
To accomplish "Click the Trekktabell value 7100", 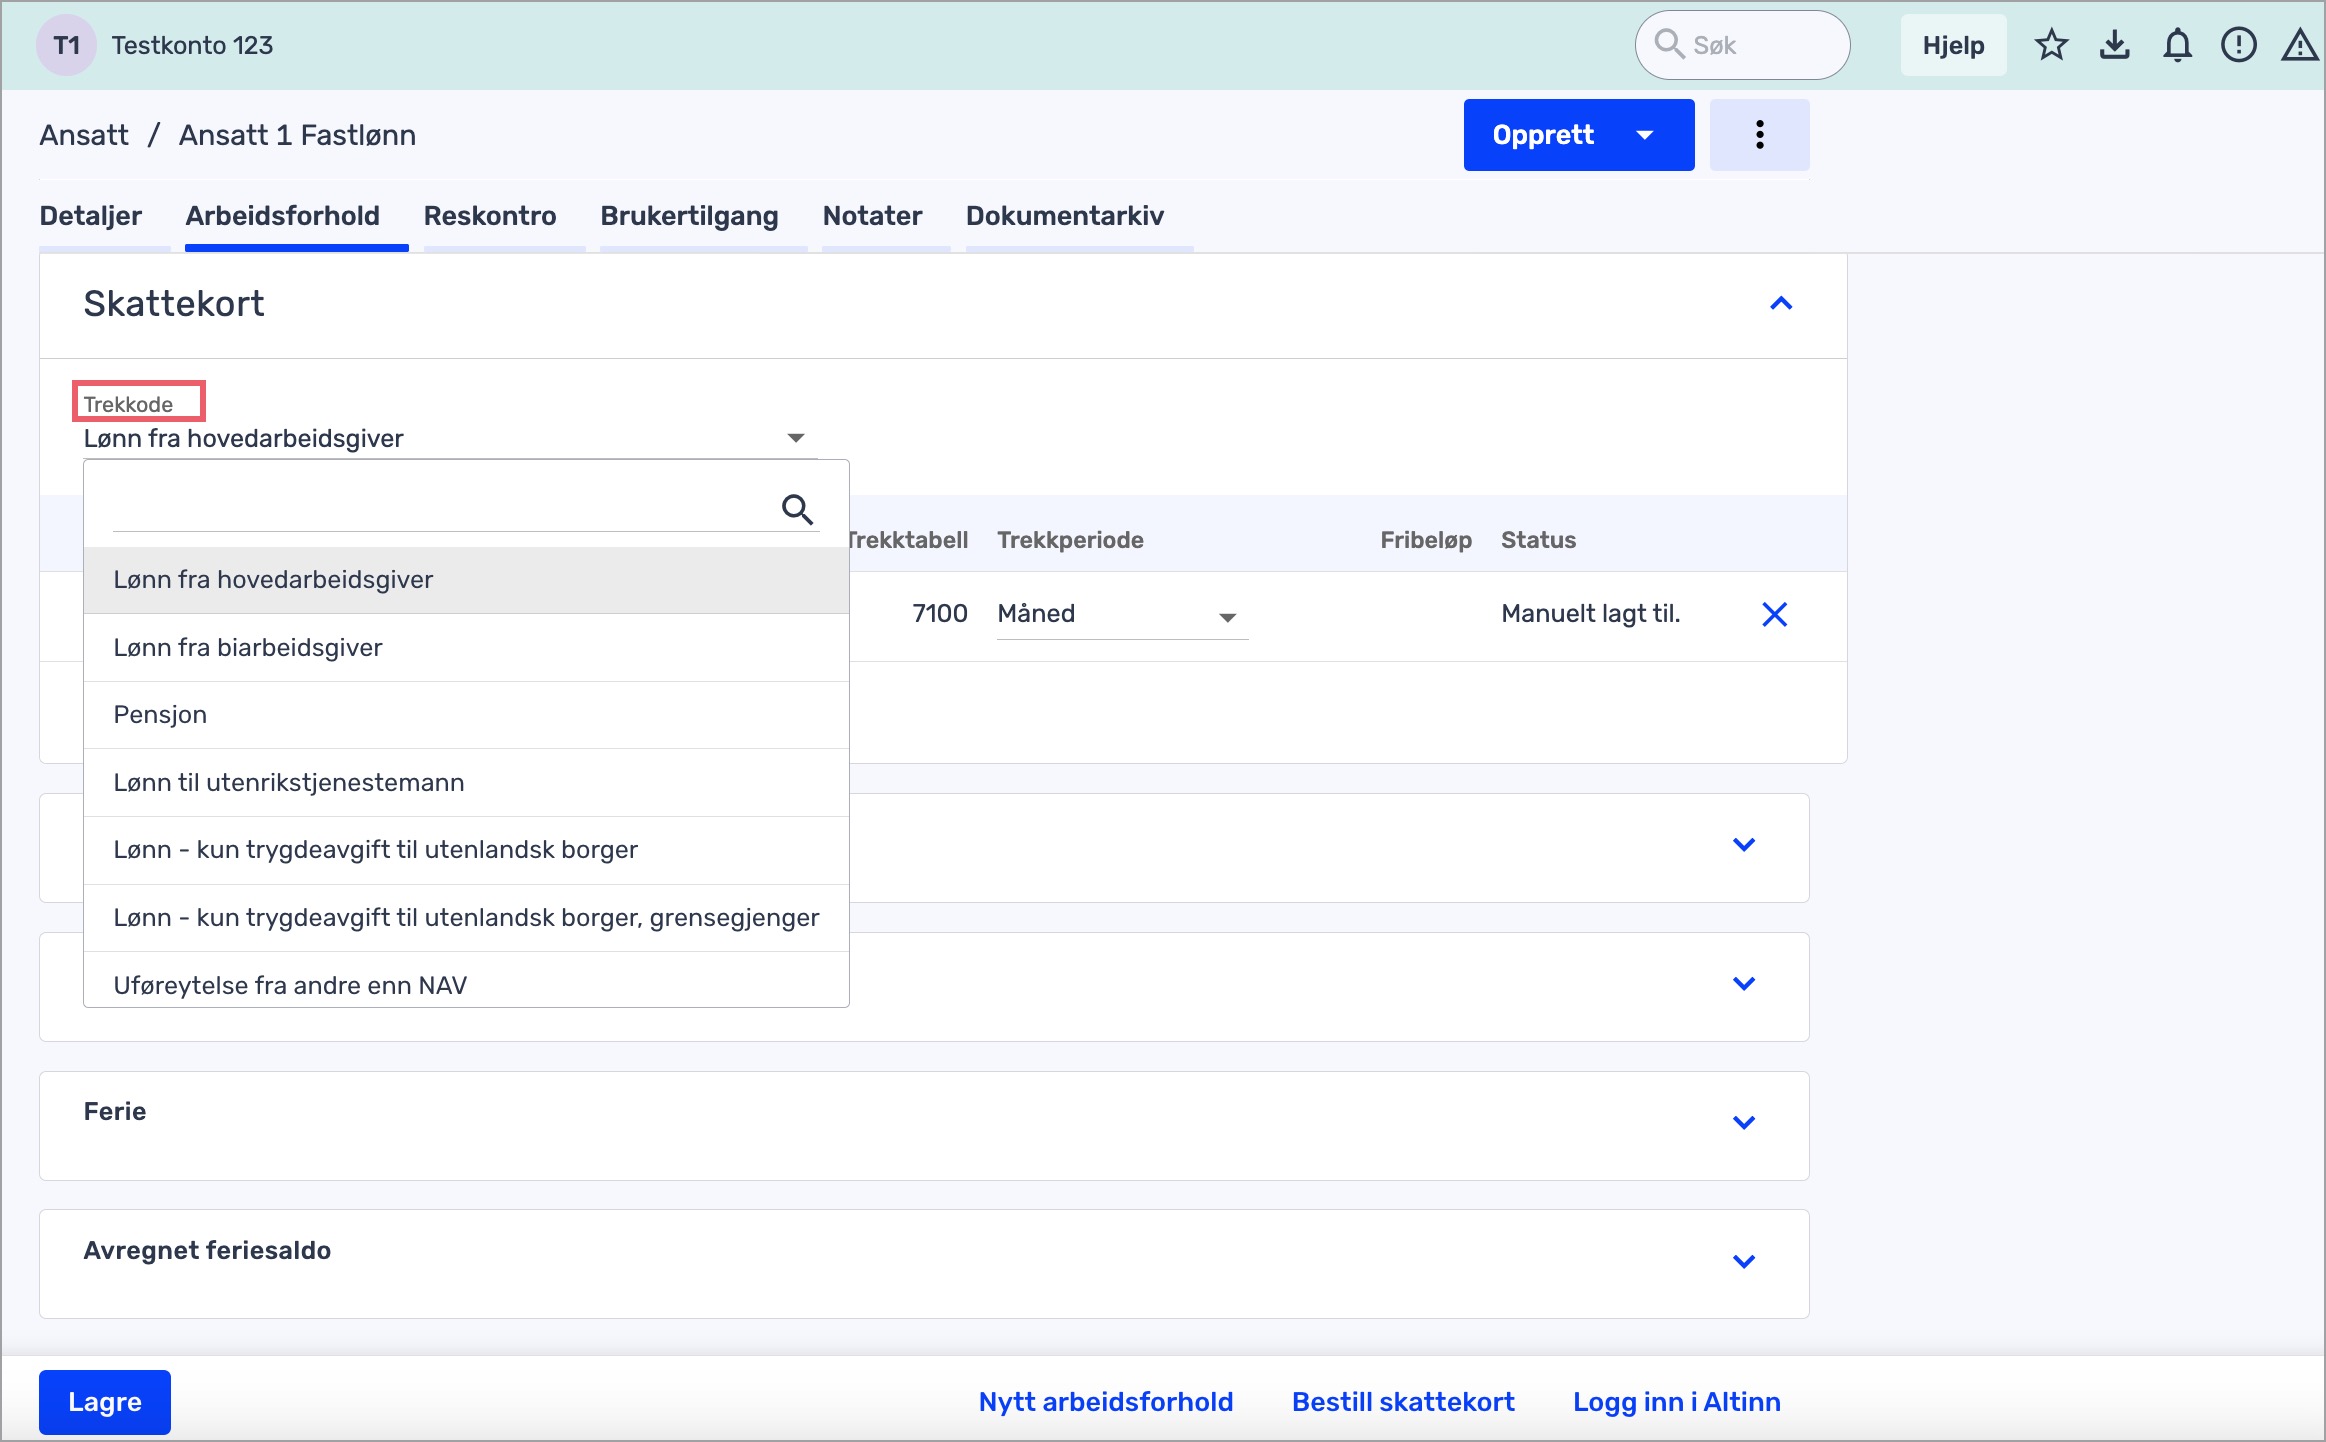I will (x=939, y=614).
